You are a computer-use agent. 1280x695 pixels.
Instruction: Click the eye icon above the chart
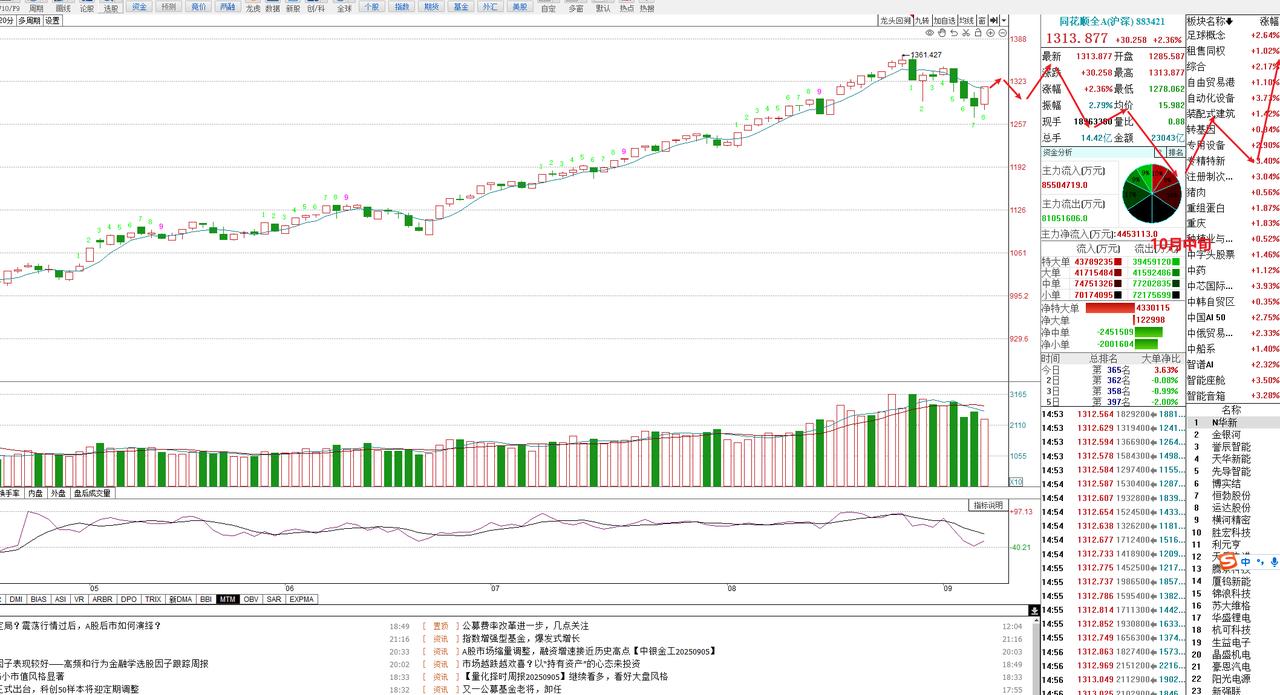tap(930, 33)
